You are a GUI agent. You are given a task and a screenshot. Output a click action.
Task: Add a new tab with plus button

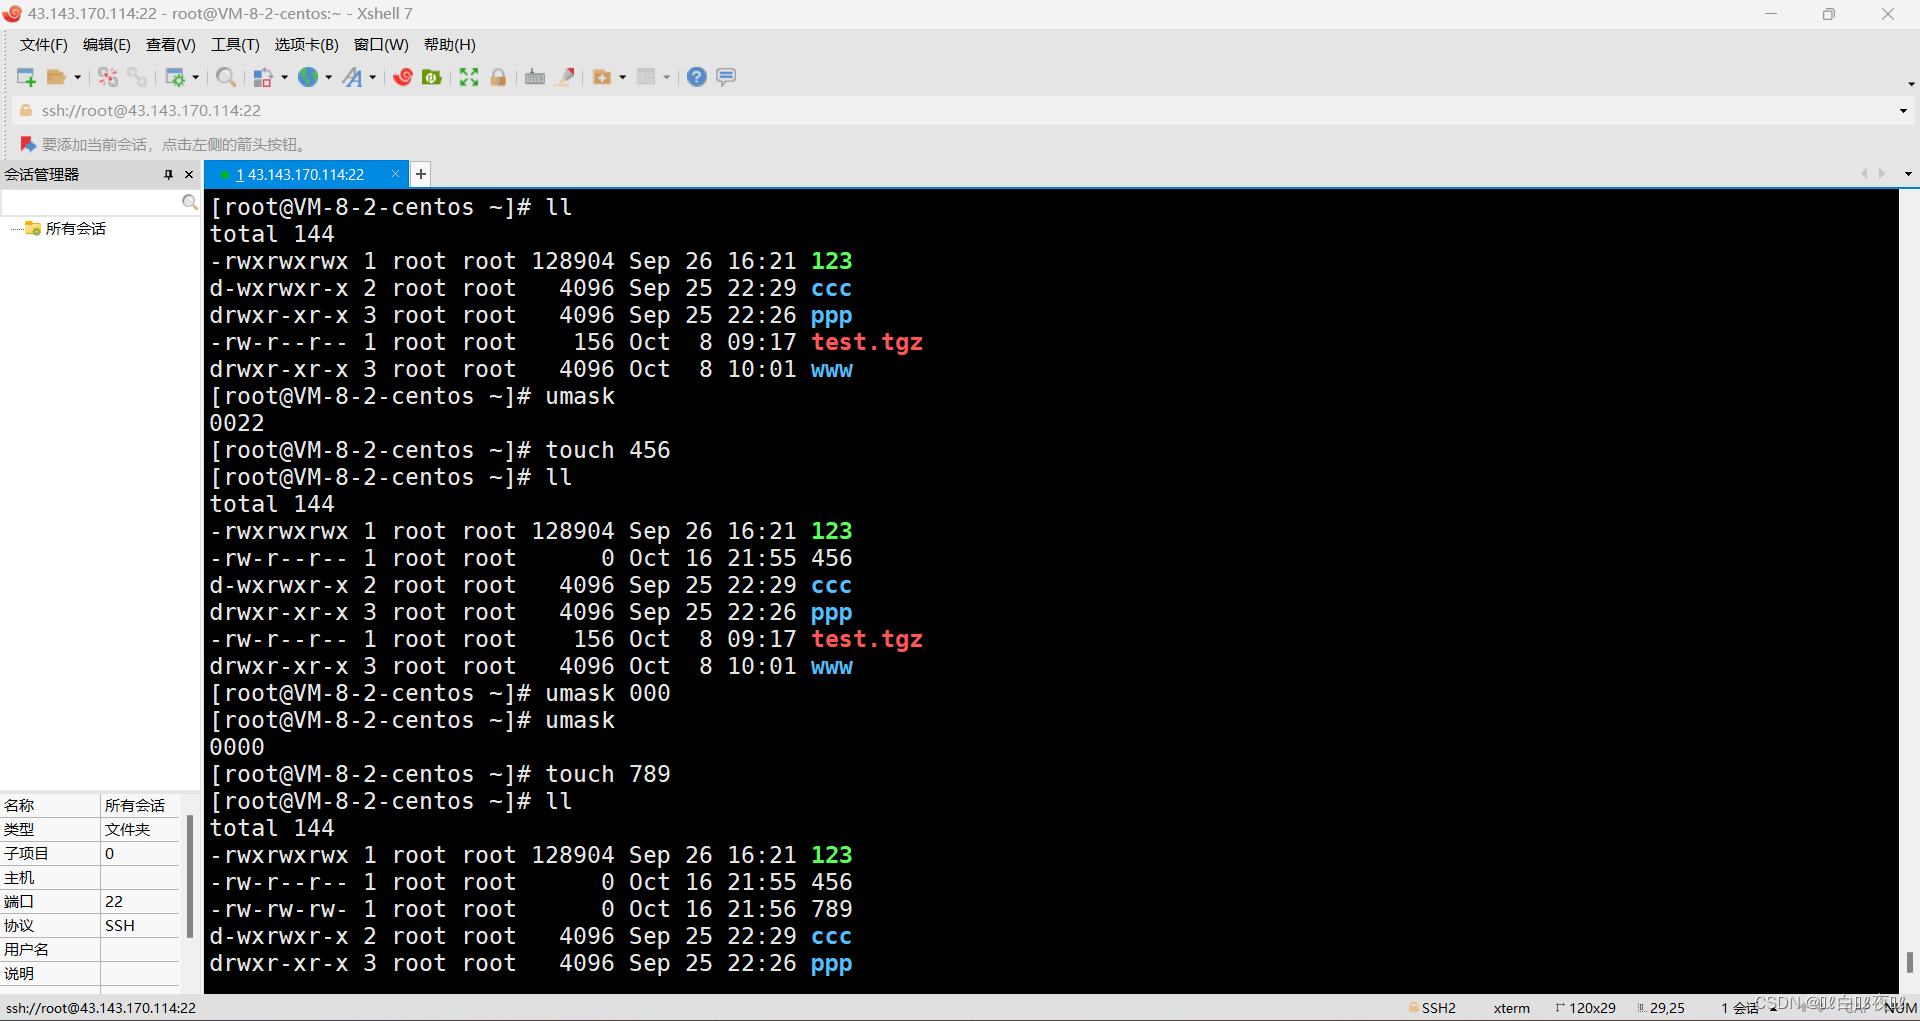tap(421, 174)
